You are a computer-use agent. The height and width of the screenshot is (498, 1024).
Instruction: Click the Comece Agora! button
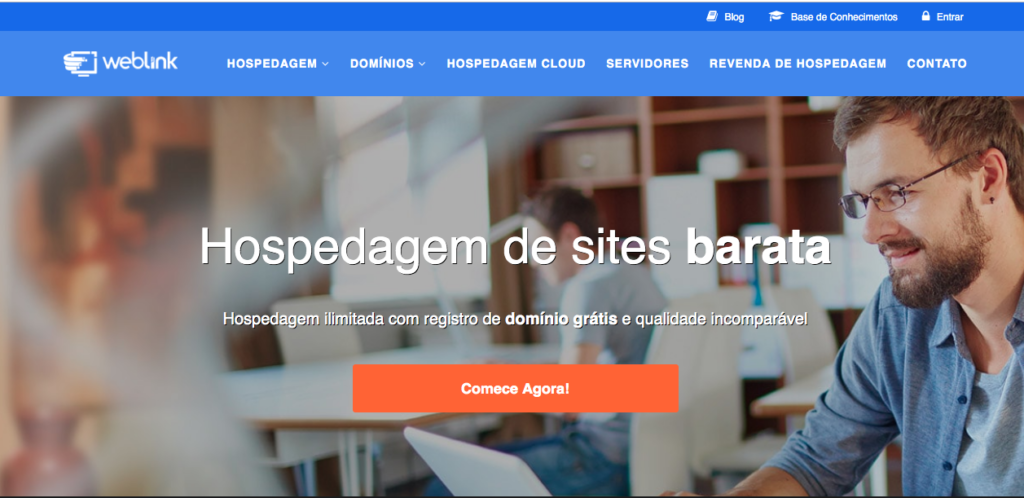coord(515,388)
